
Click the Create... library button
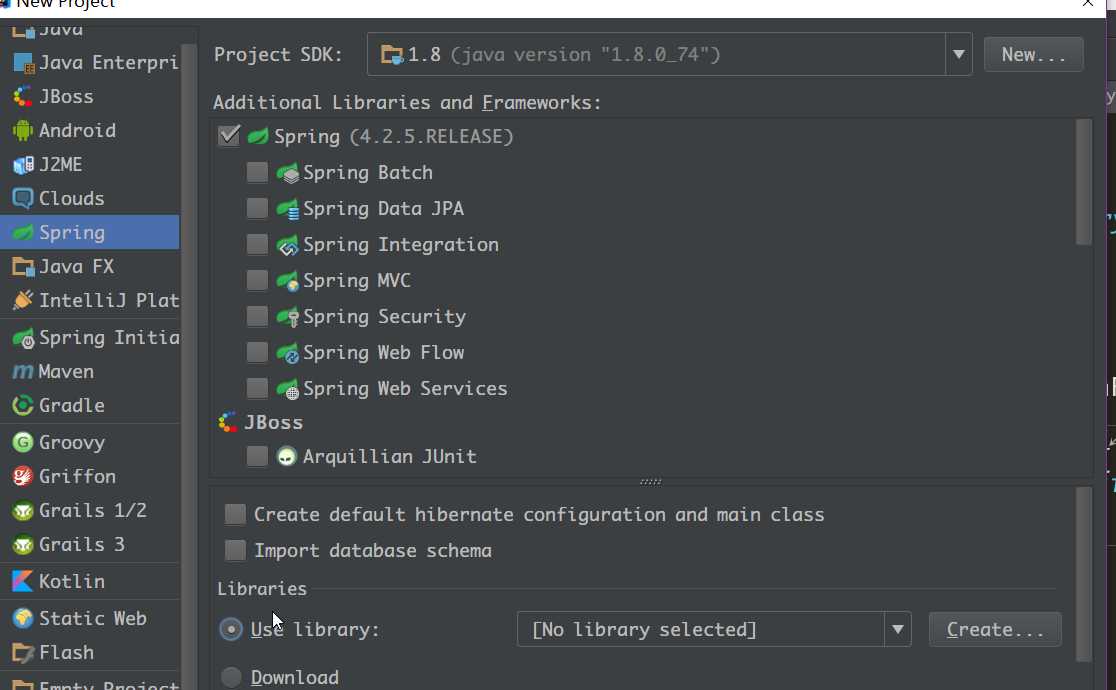point(995,629)
